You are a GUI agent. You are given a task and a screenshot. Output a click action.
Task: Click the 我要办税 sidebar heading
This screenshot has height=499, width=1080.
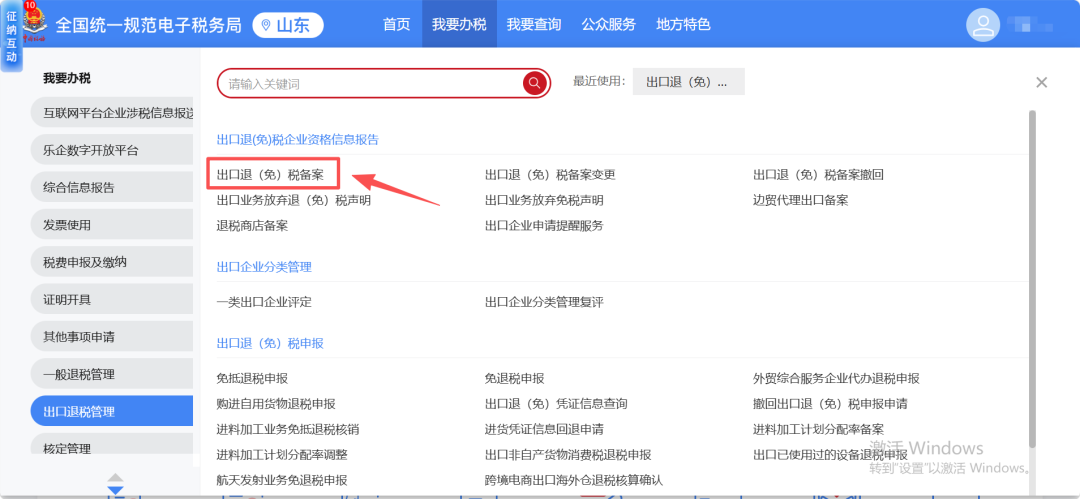(67, 78)
